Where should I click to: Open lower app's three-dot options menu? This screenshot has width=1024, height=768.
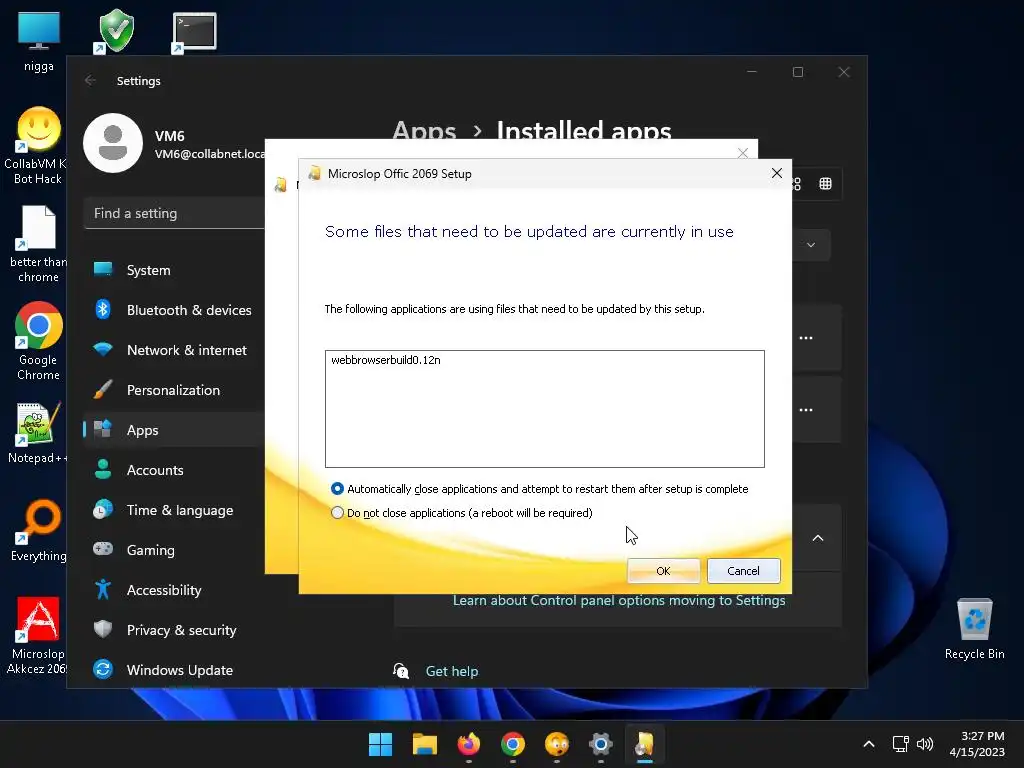click(x=806, y=409)
